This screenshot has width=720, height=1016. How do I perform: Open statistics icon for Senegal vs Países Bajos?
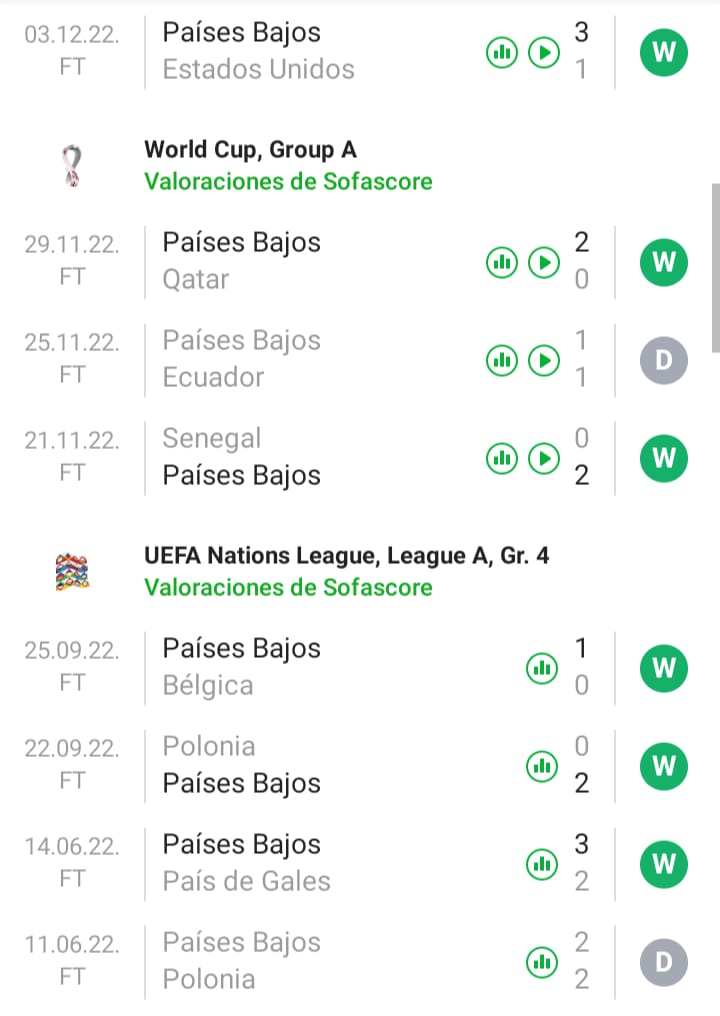501,458
